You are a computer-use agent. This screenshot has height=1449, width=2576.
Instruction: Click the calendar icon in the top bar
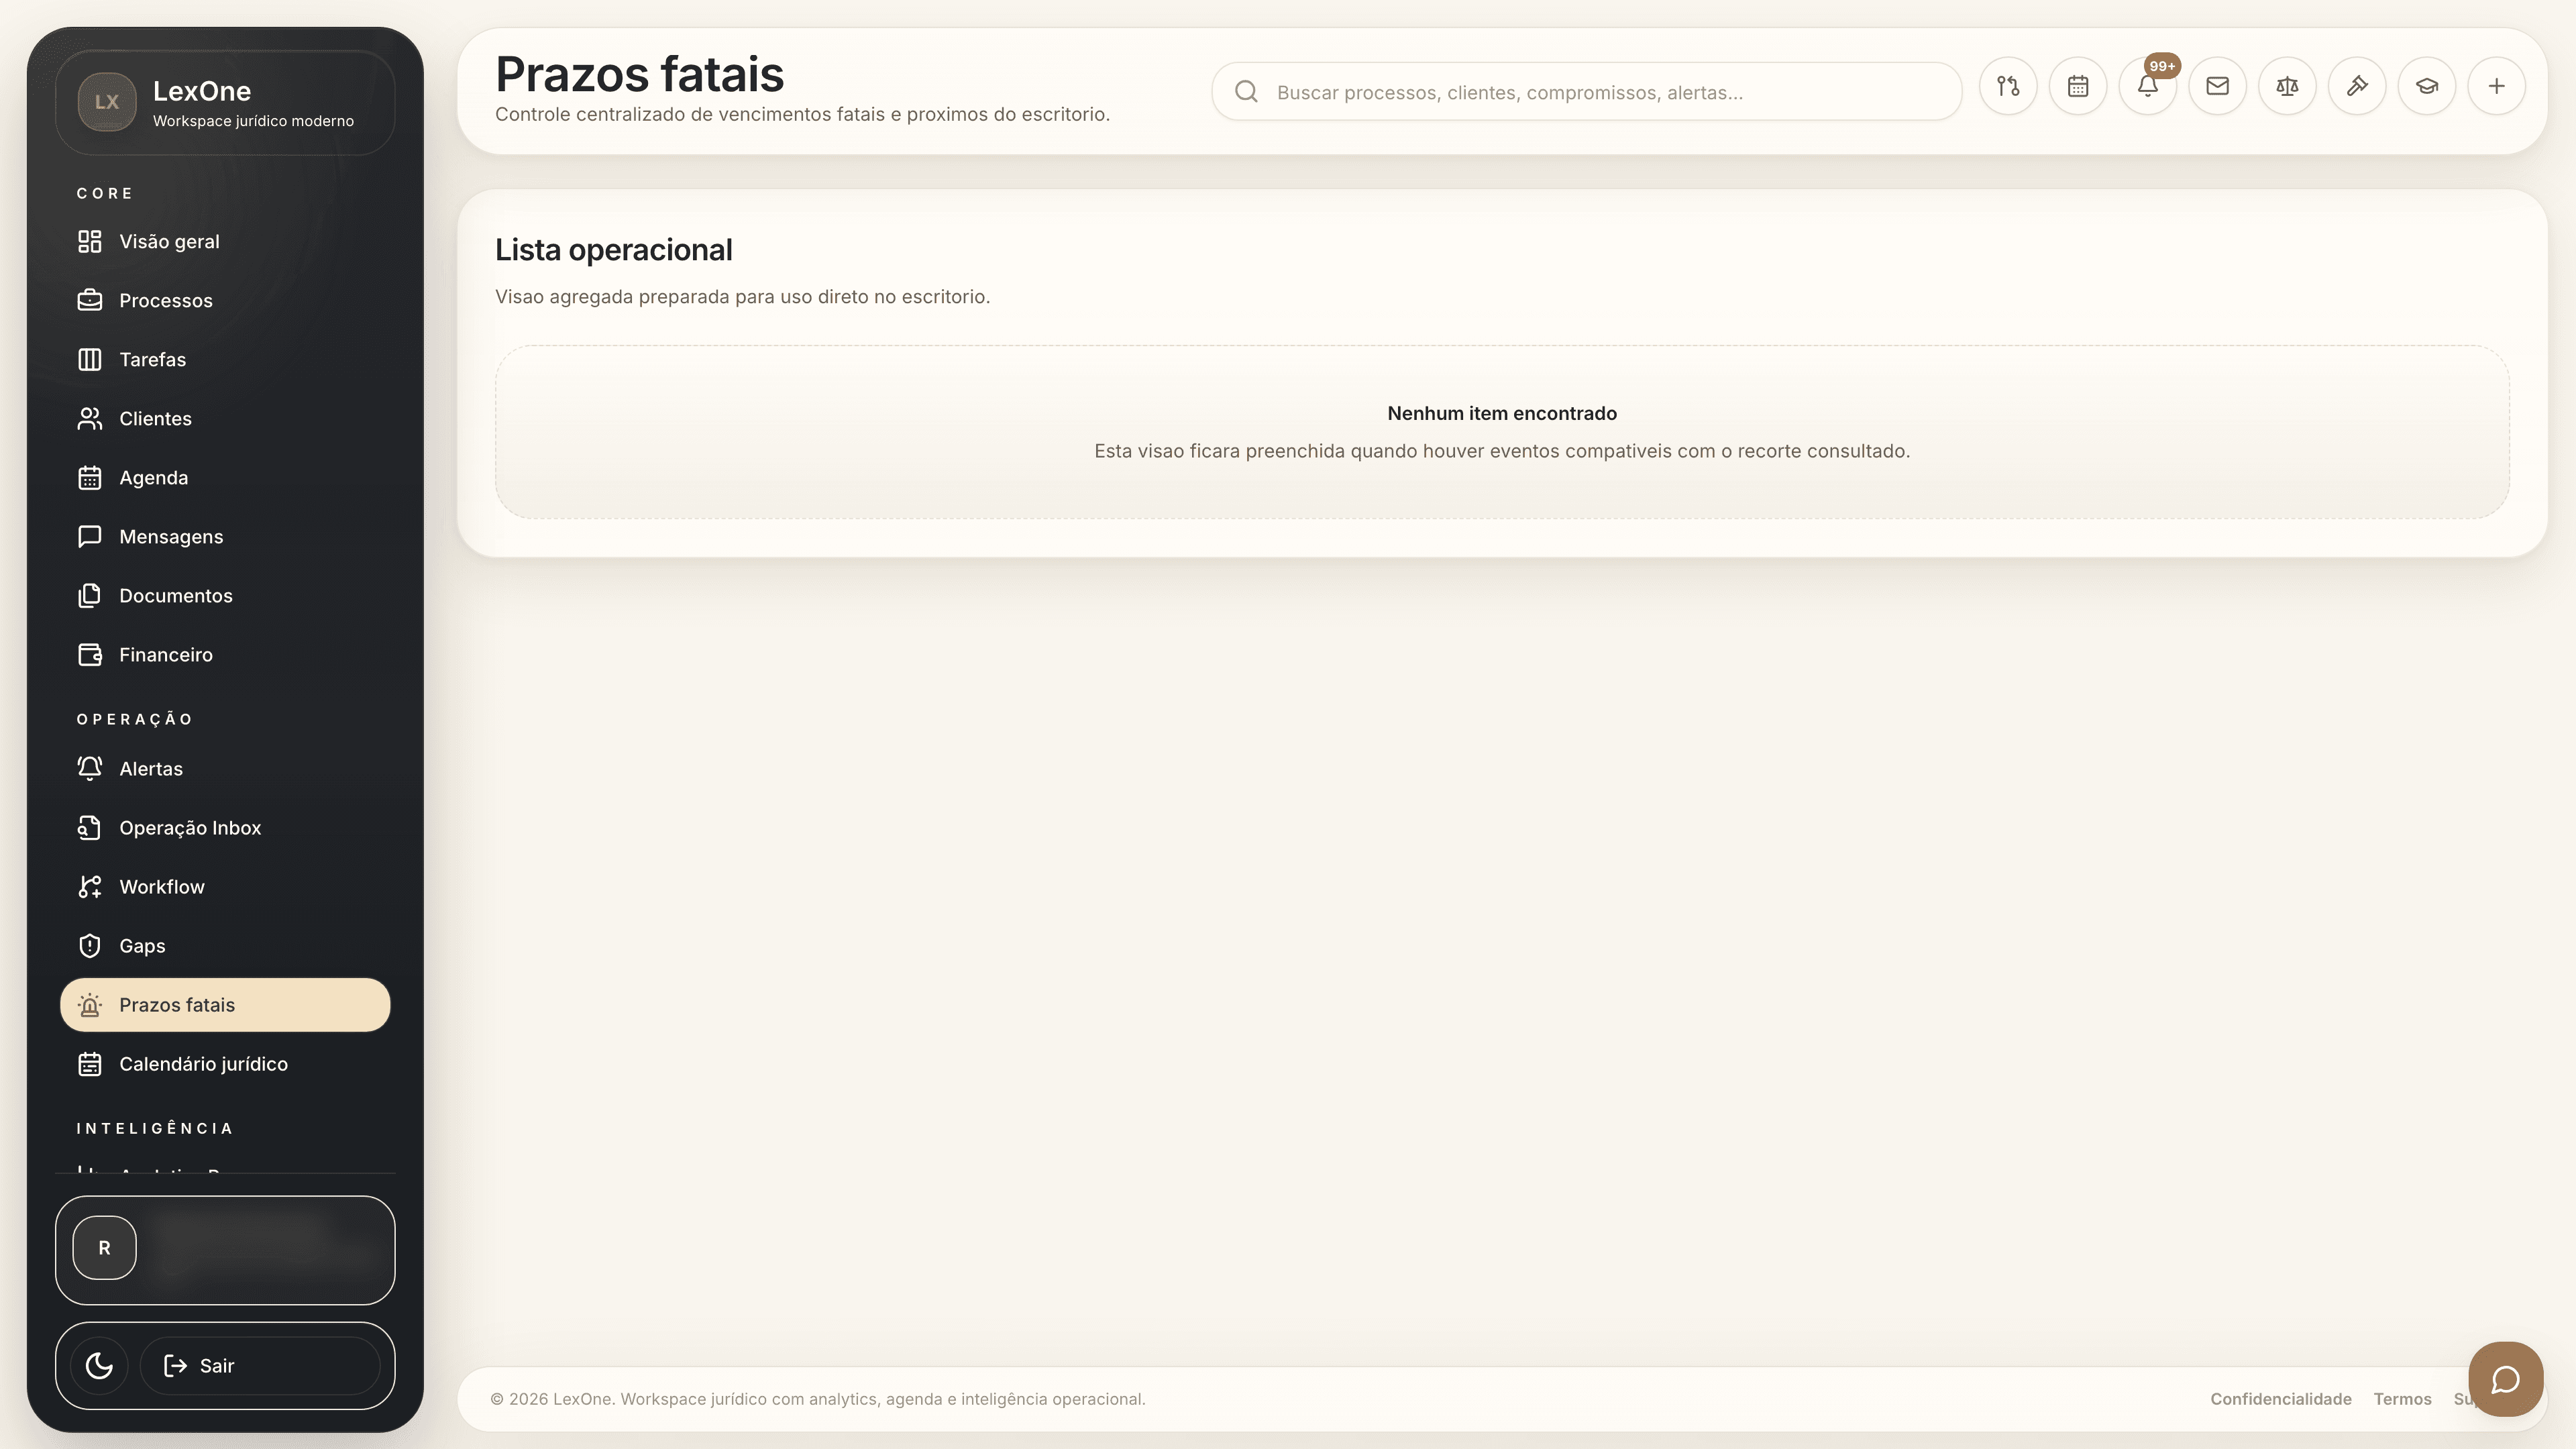point(2078,86)
